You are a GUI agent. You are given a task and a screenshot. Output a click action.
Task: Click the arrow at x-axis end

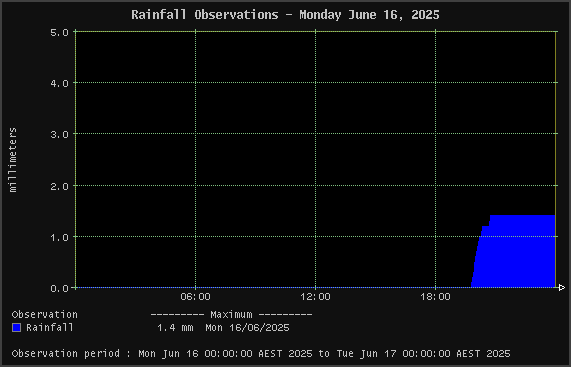pos(562,288)
